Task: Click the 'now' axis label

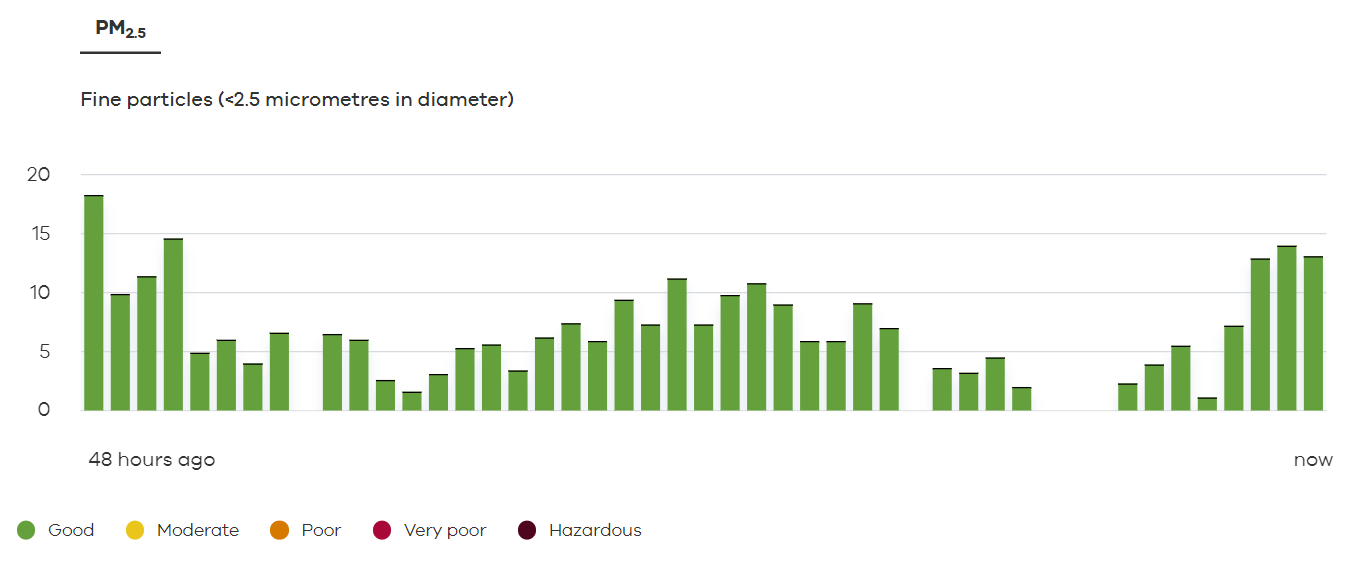Action: [x=1313, y=460]
